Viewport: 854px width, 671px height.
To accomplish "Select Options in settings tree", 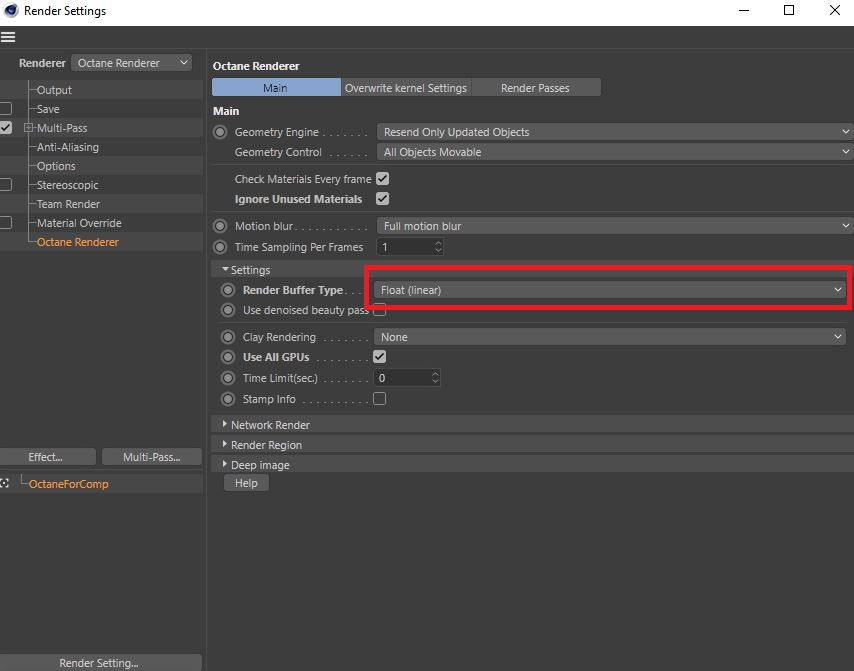I will pos(56,166).
